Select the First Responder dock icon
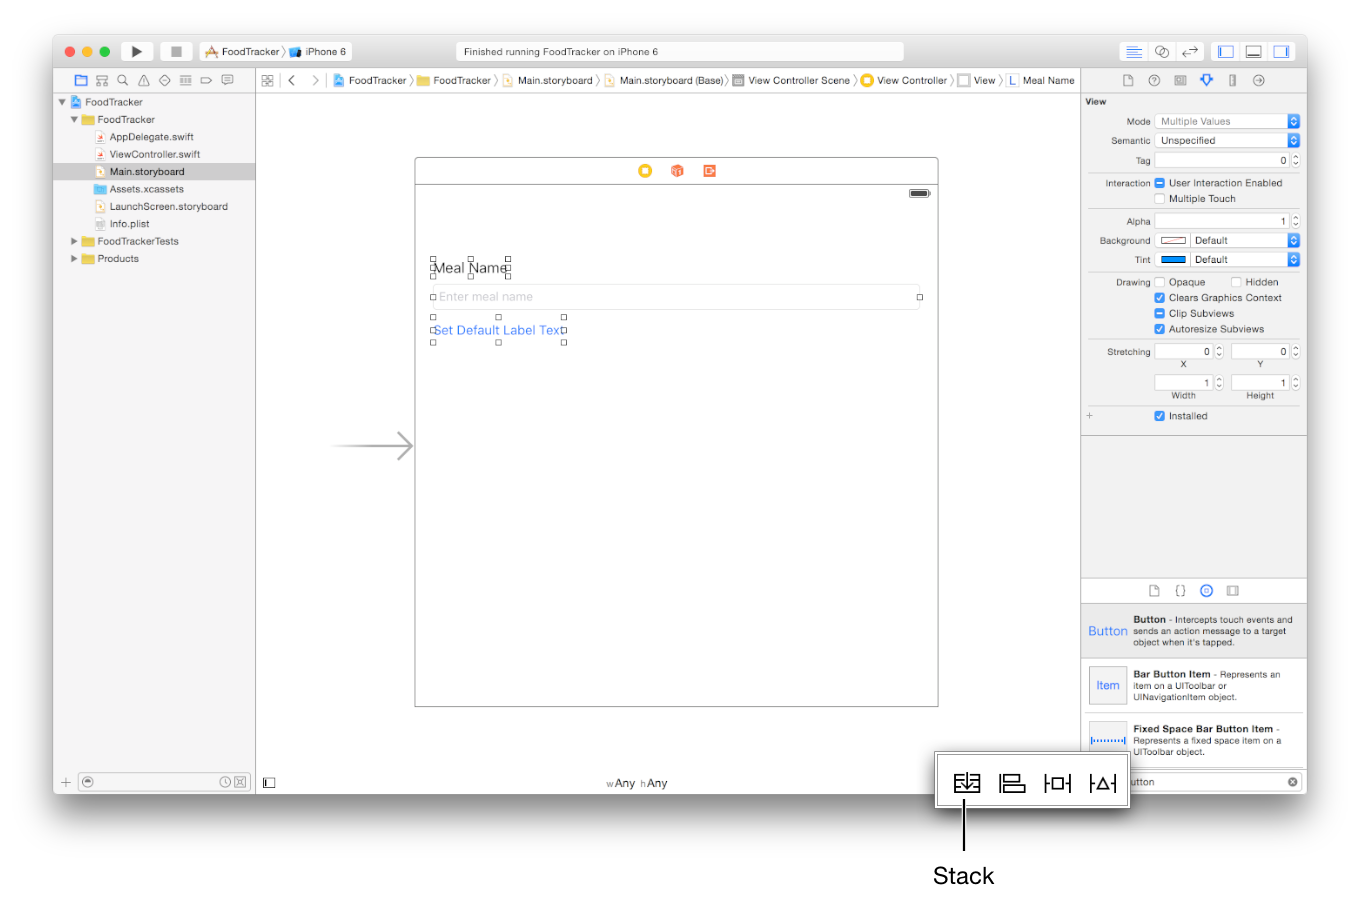The height and width of the screenshot is (902, 1360). pyautogui.click(x=677, y=171)
